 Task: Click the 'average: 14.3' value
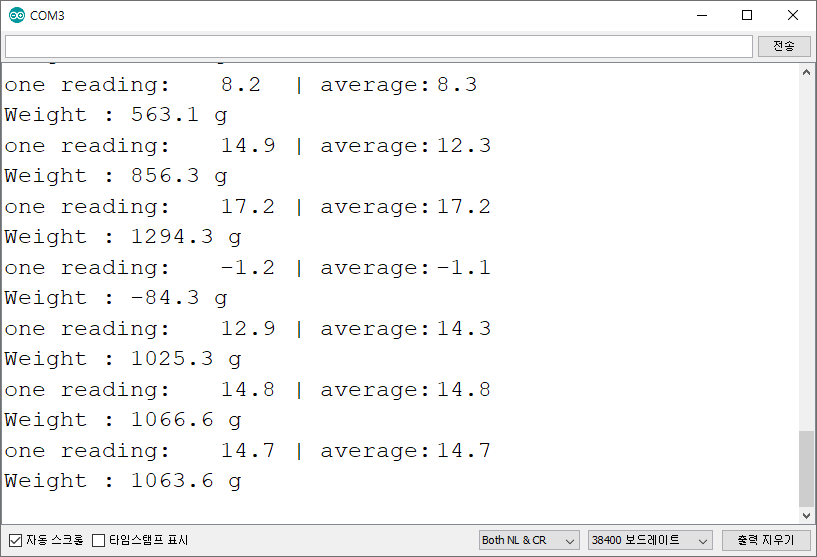406,329
